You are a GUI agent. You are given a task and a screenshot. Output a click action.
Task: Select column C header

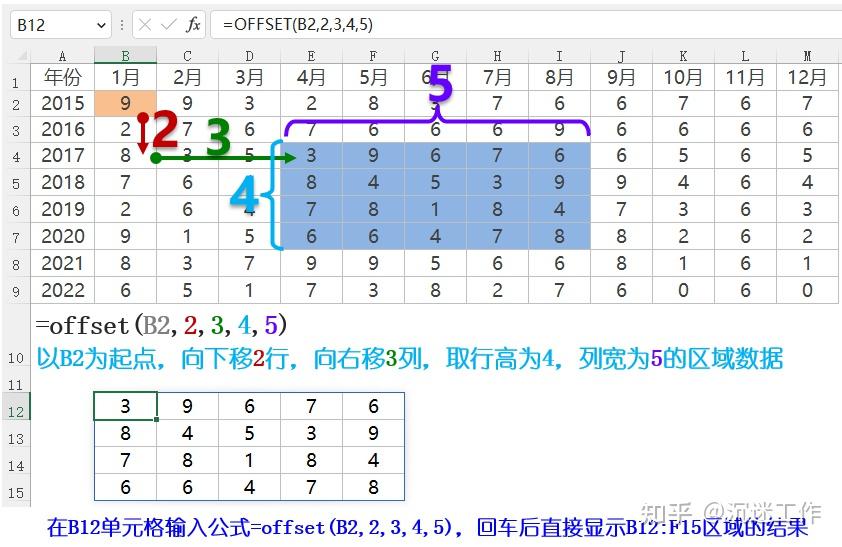coord(187,56)
